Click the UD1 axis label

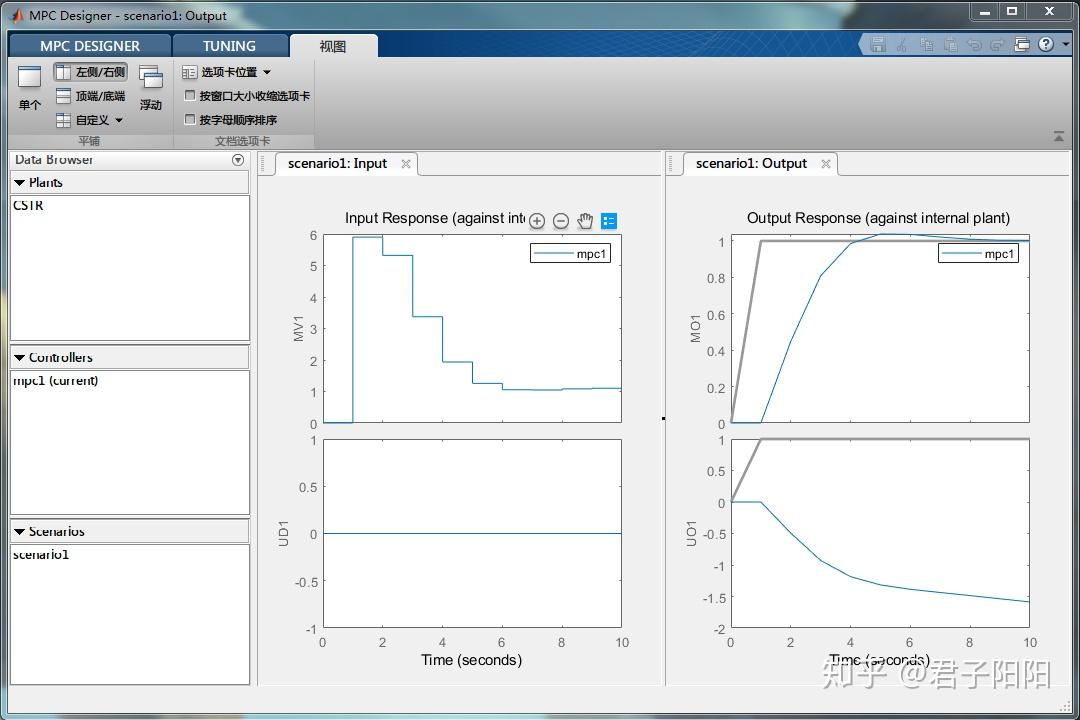[283, 533]
